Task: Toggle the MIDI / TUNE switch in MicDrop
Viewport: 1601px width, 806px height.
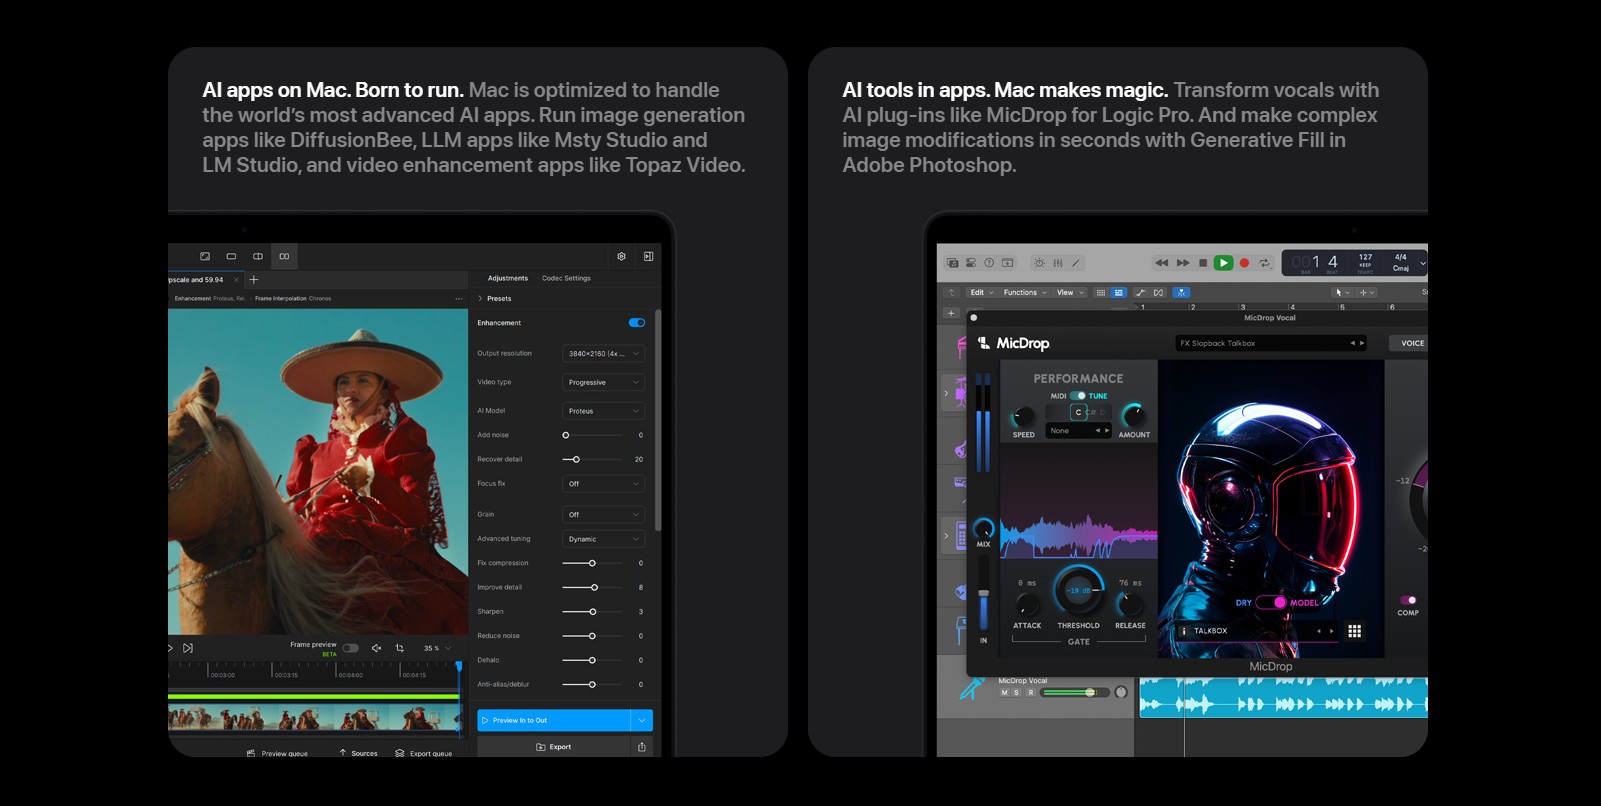Action: tap(1077, 396)
